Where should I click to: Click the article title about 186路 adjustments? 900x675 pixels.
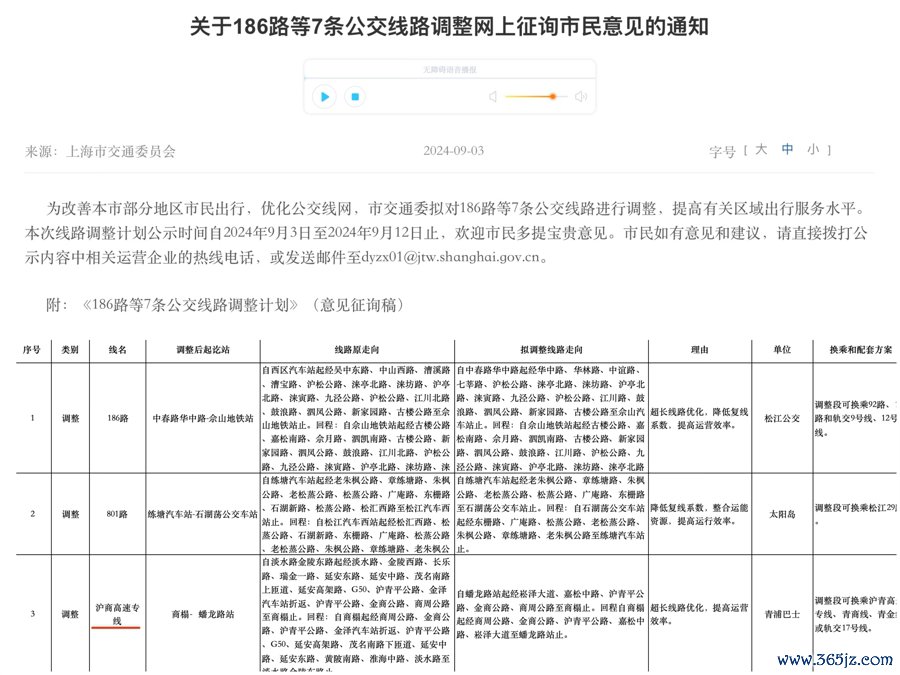pos(449,26)
